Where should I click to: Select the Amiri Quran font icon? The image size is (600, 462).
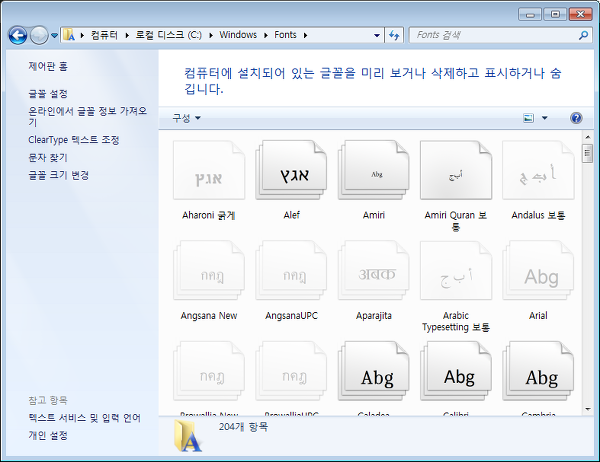[x=456, y=170]
